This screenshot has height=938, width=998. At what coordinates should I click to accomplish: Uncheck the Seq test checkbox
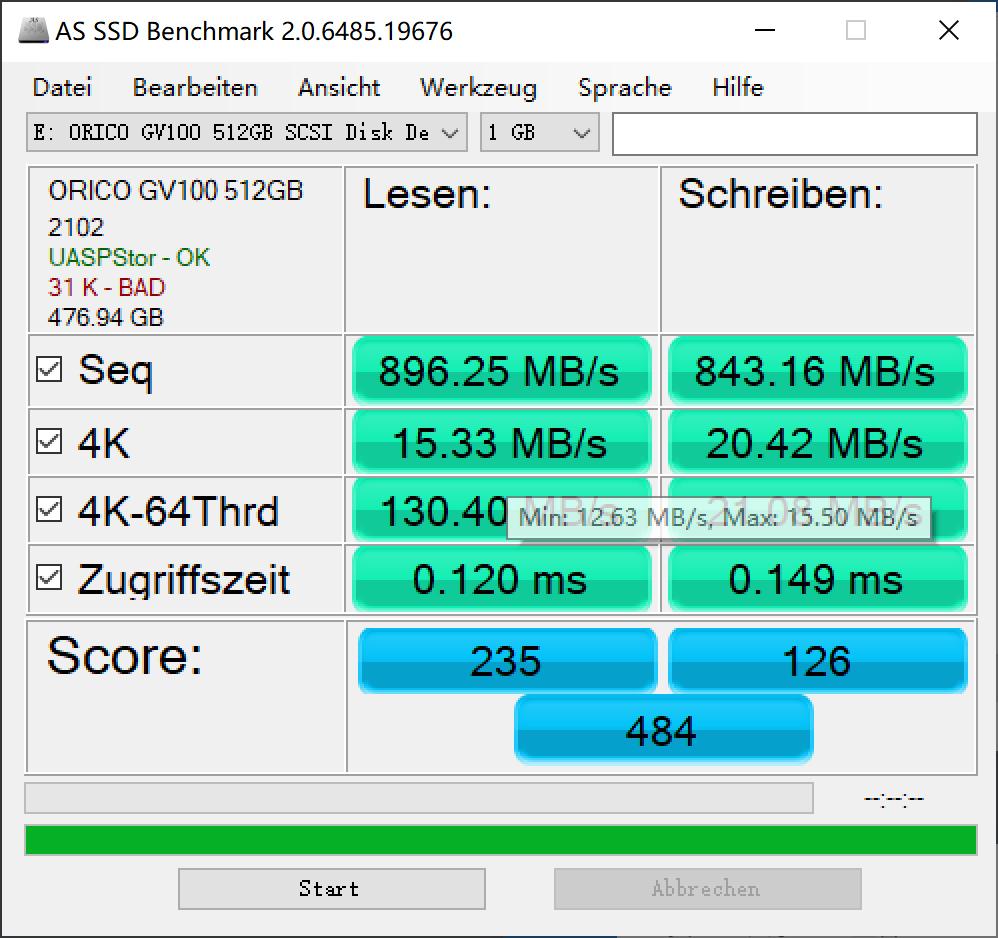click(x=49, y=369)
